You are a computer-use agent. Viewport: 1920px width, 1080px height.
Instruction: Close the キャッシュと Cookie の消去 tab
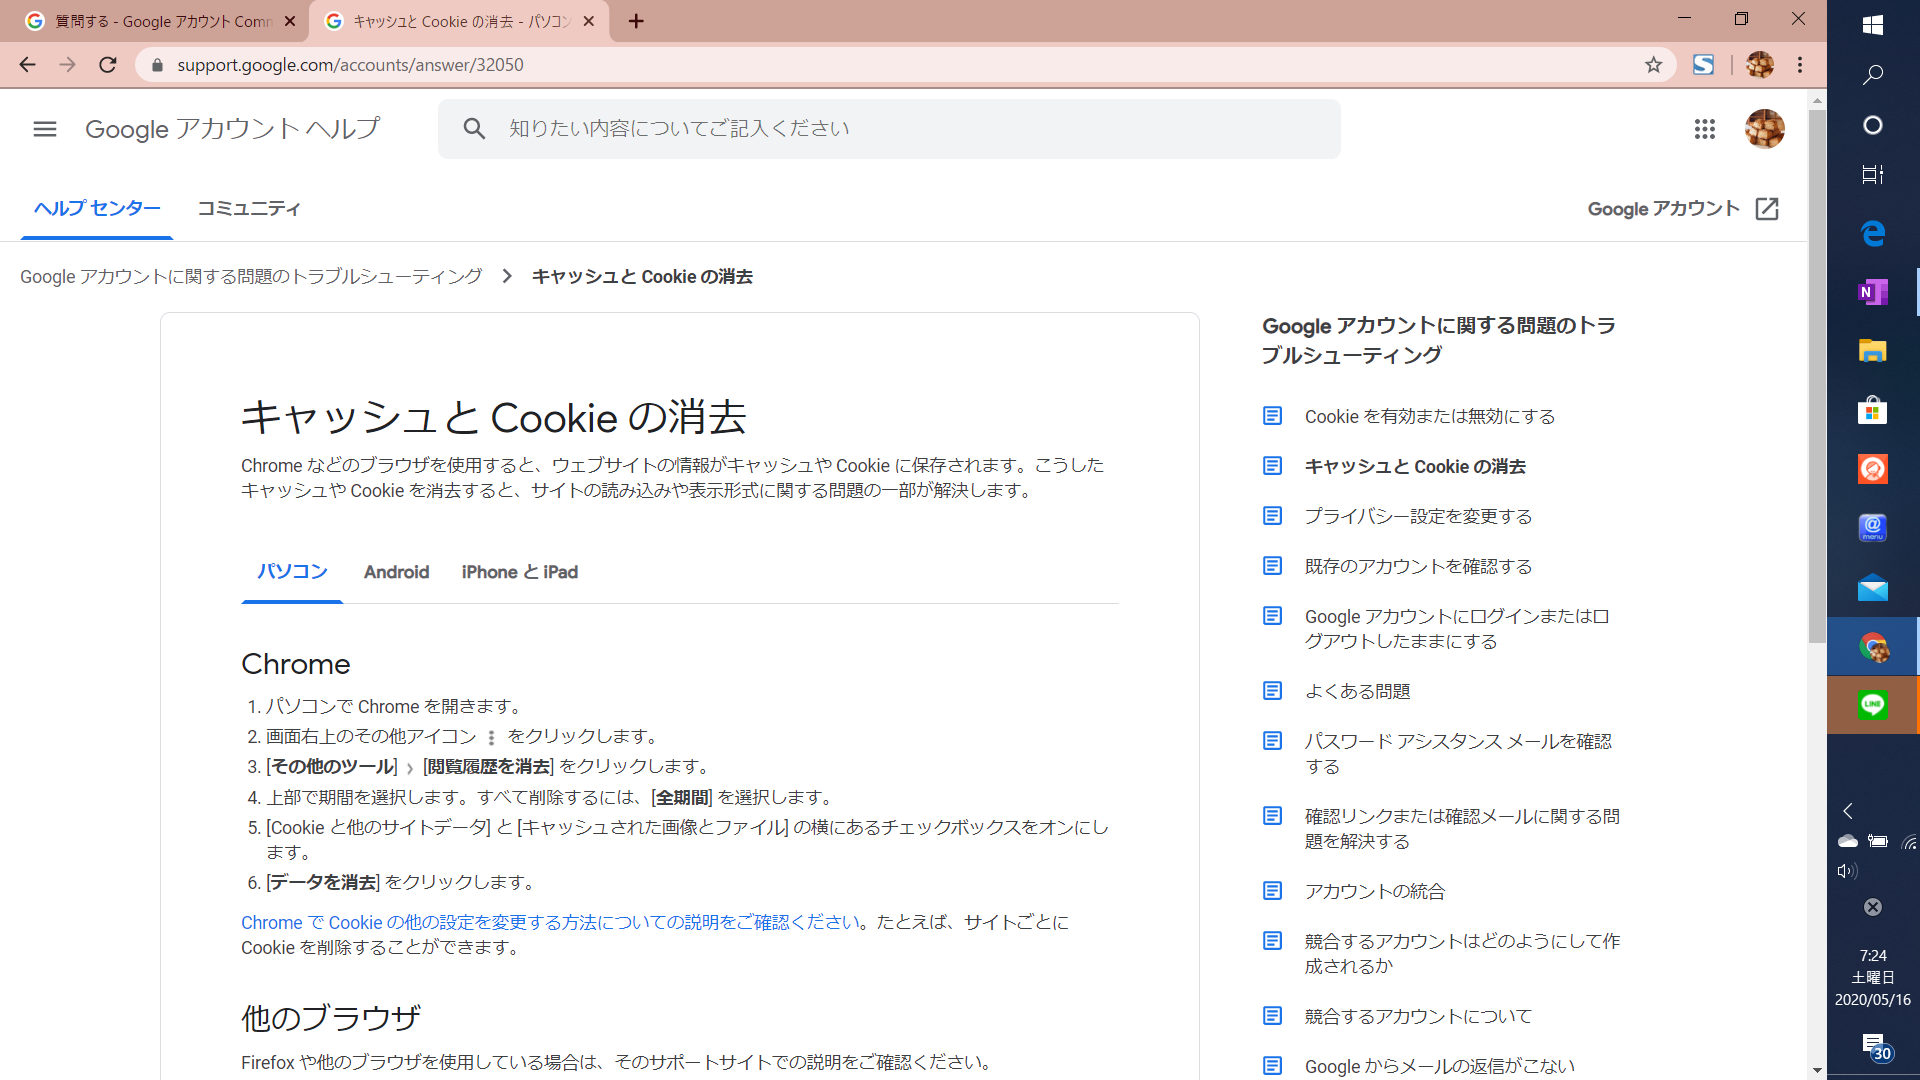pyautogui.click(x=588, y=21)
